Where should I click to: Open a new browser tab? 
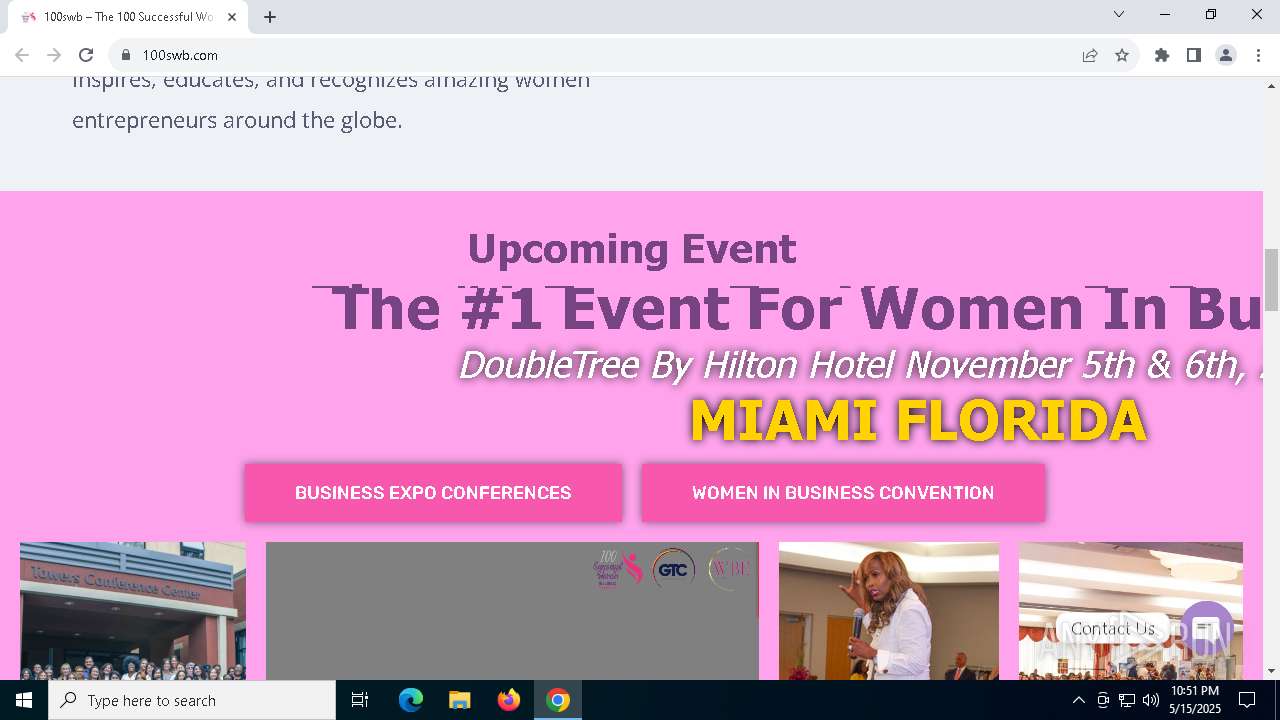coord(270,17)
